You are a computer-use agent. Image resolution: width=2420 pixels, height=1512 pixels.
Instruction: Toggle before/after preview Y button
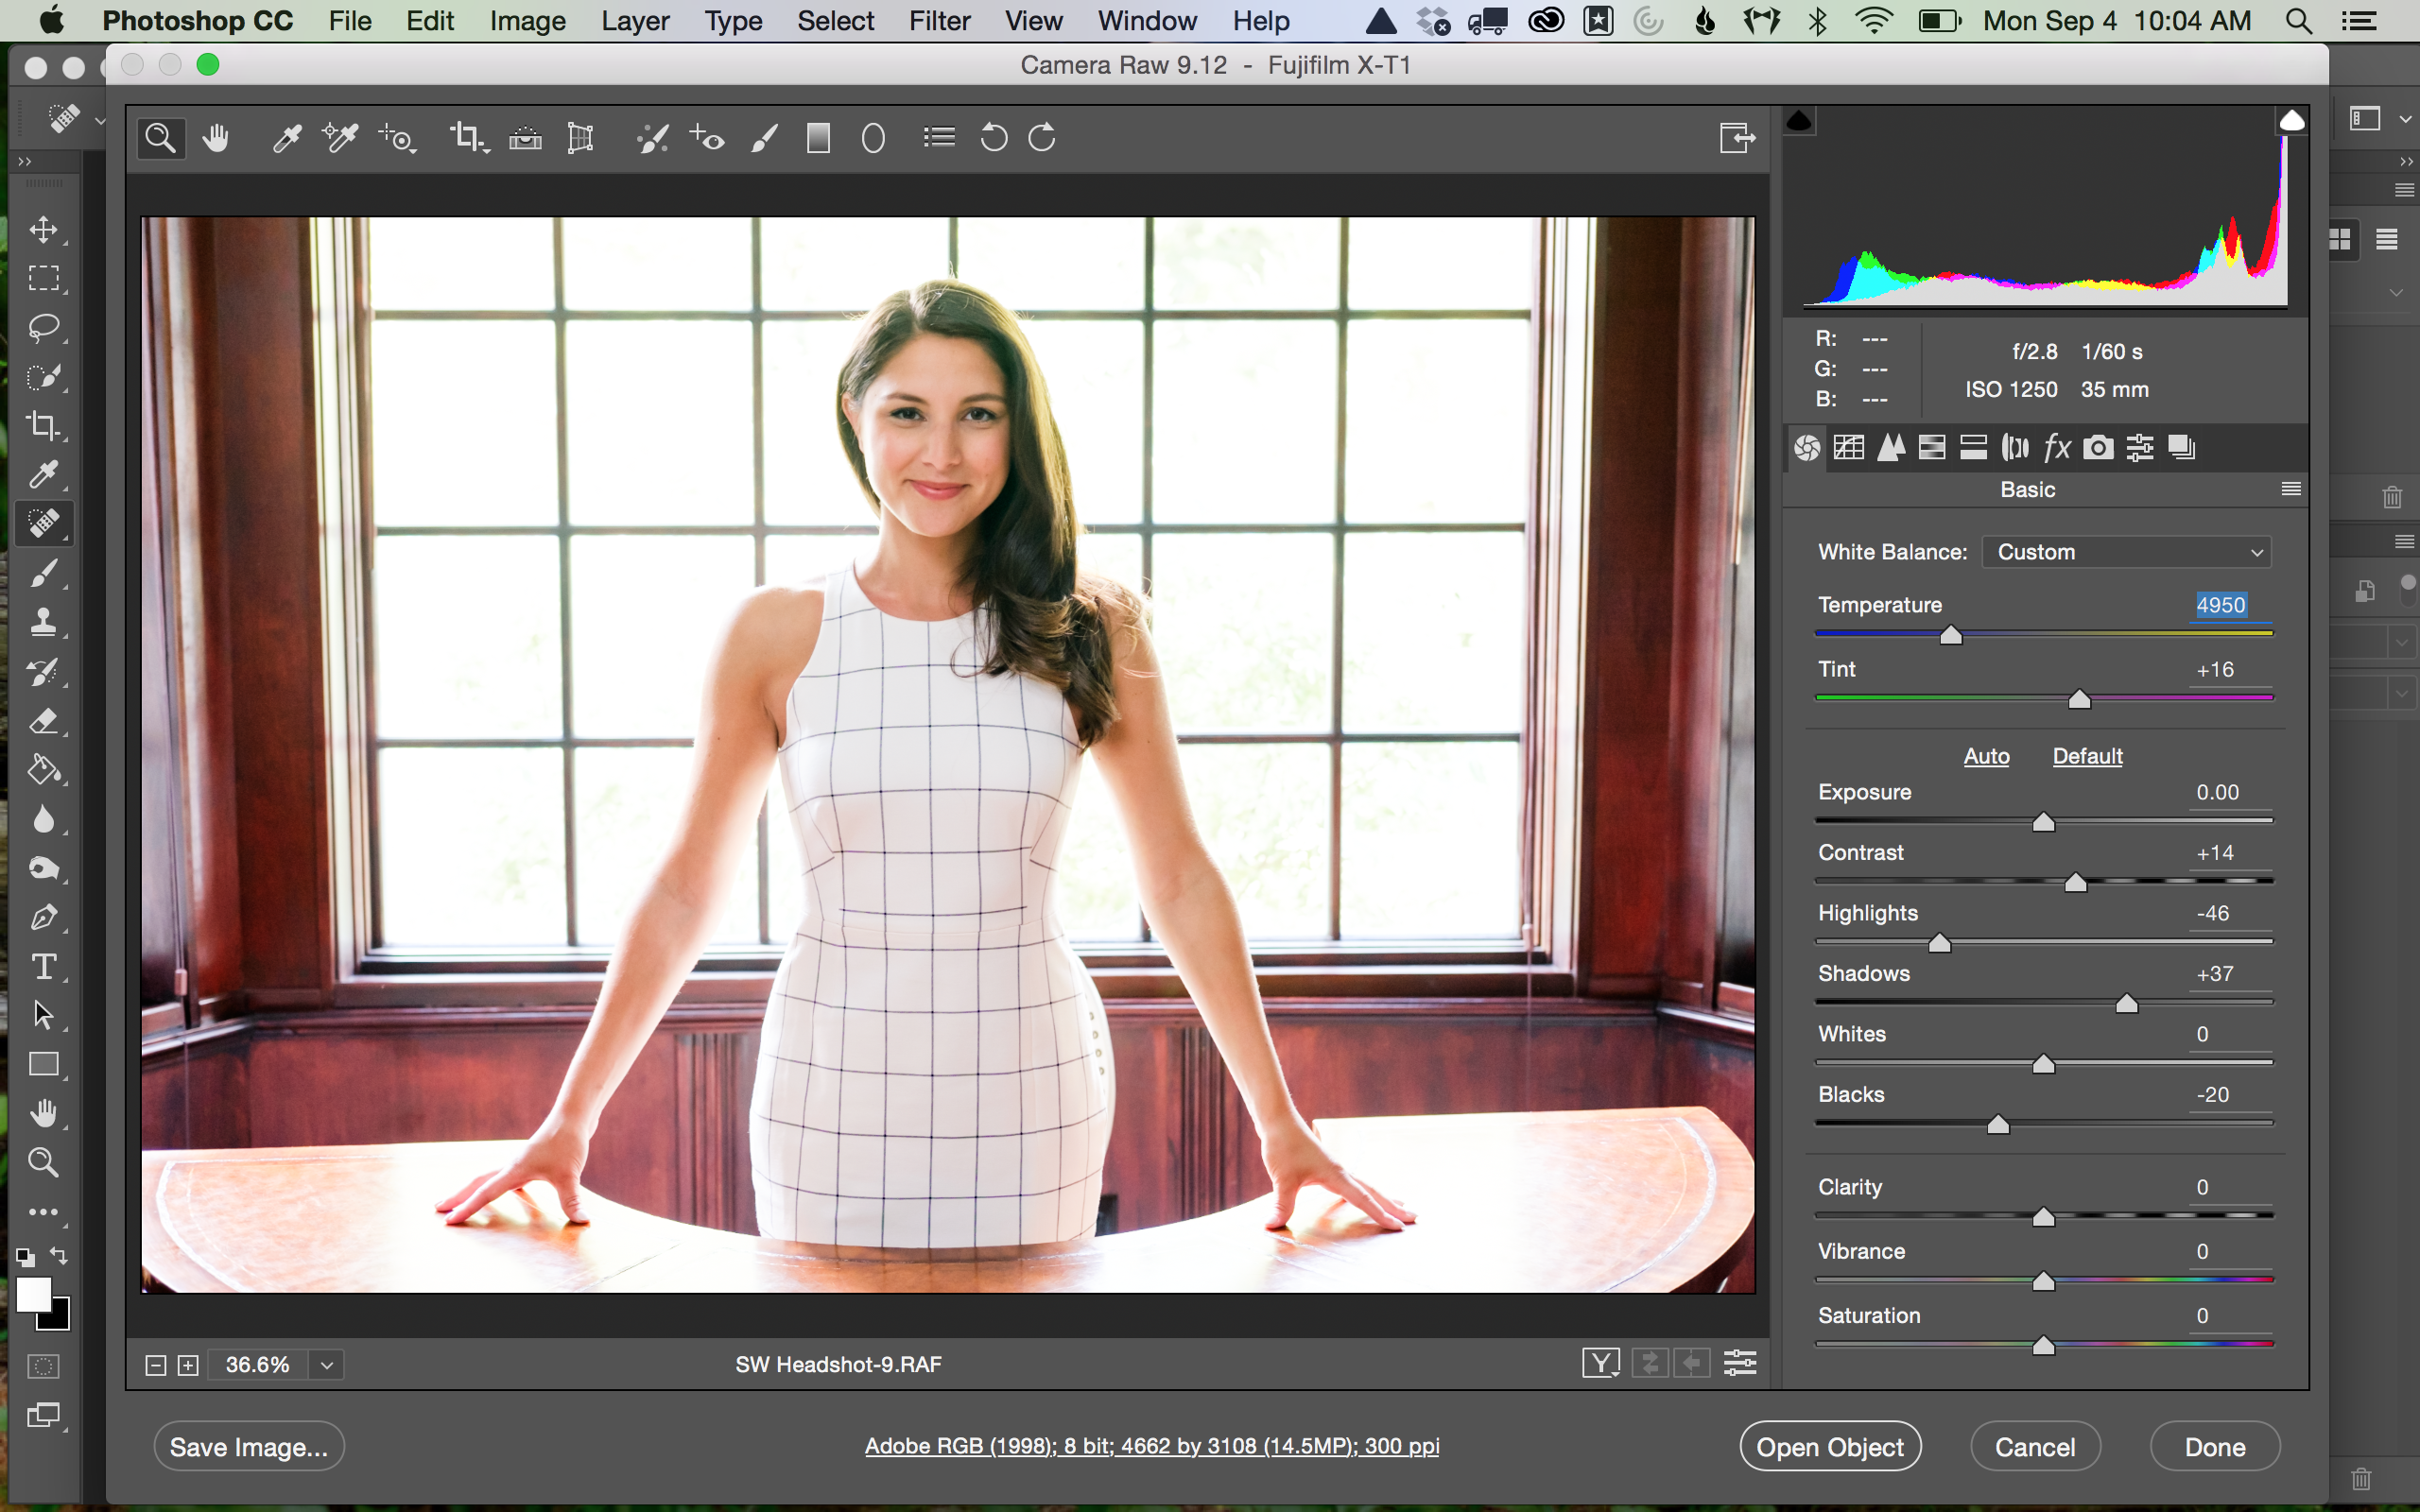coord(1601,1363)
